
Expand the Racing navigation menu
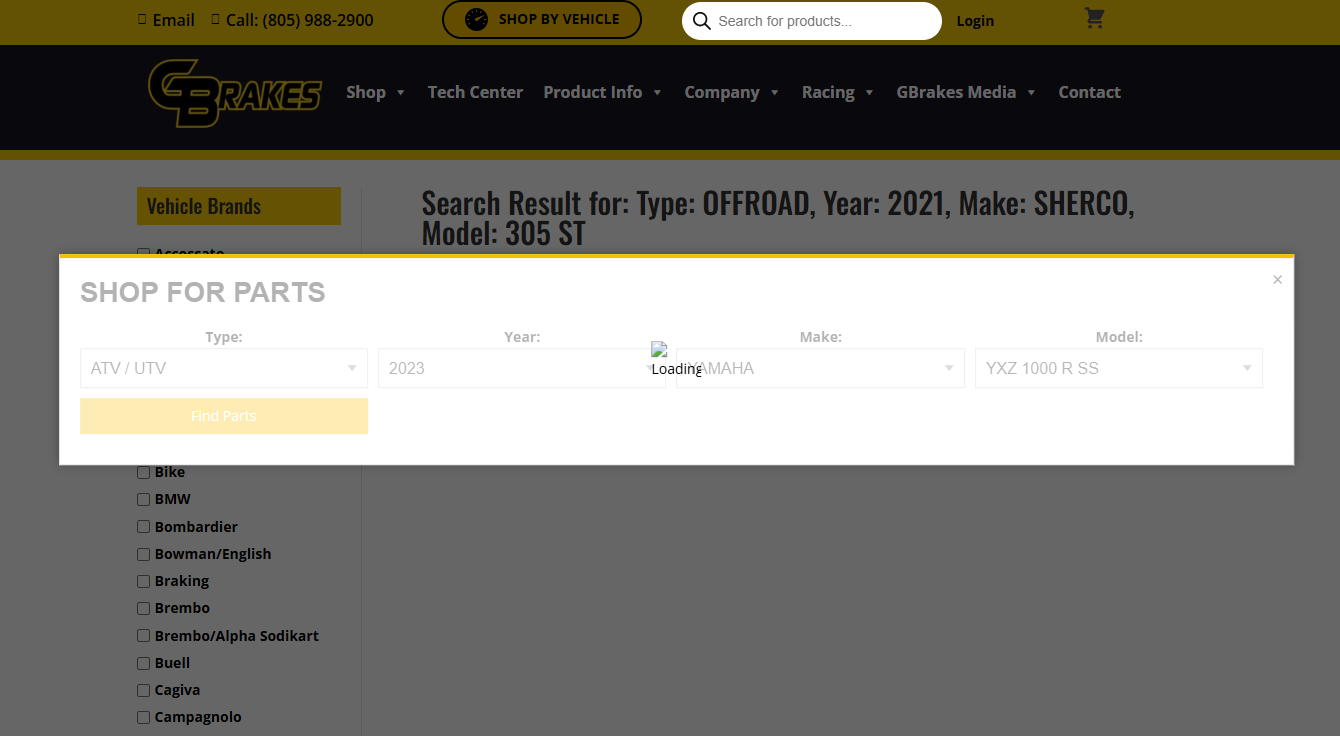click(x=837, y=92)
